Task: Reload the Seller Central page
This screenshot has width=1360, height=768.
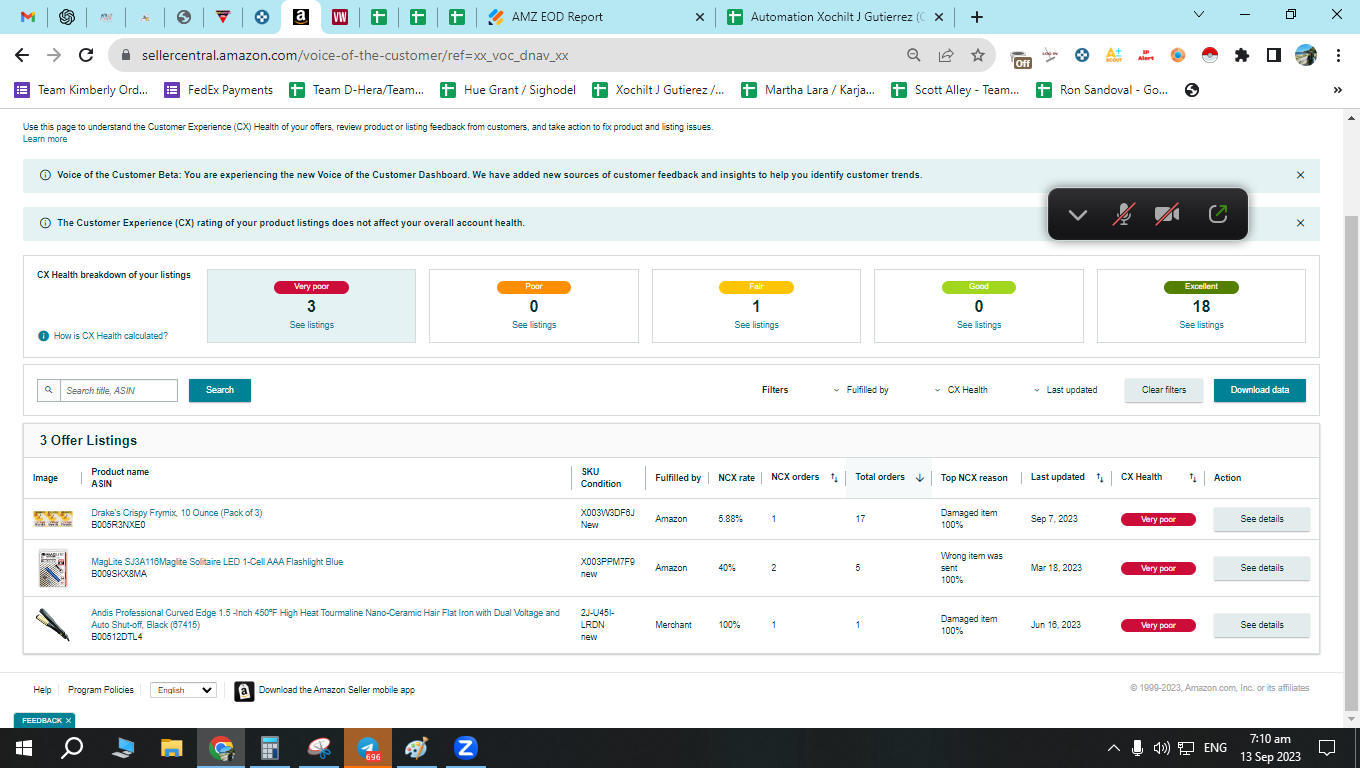Action: 86,55
